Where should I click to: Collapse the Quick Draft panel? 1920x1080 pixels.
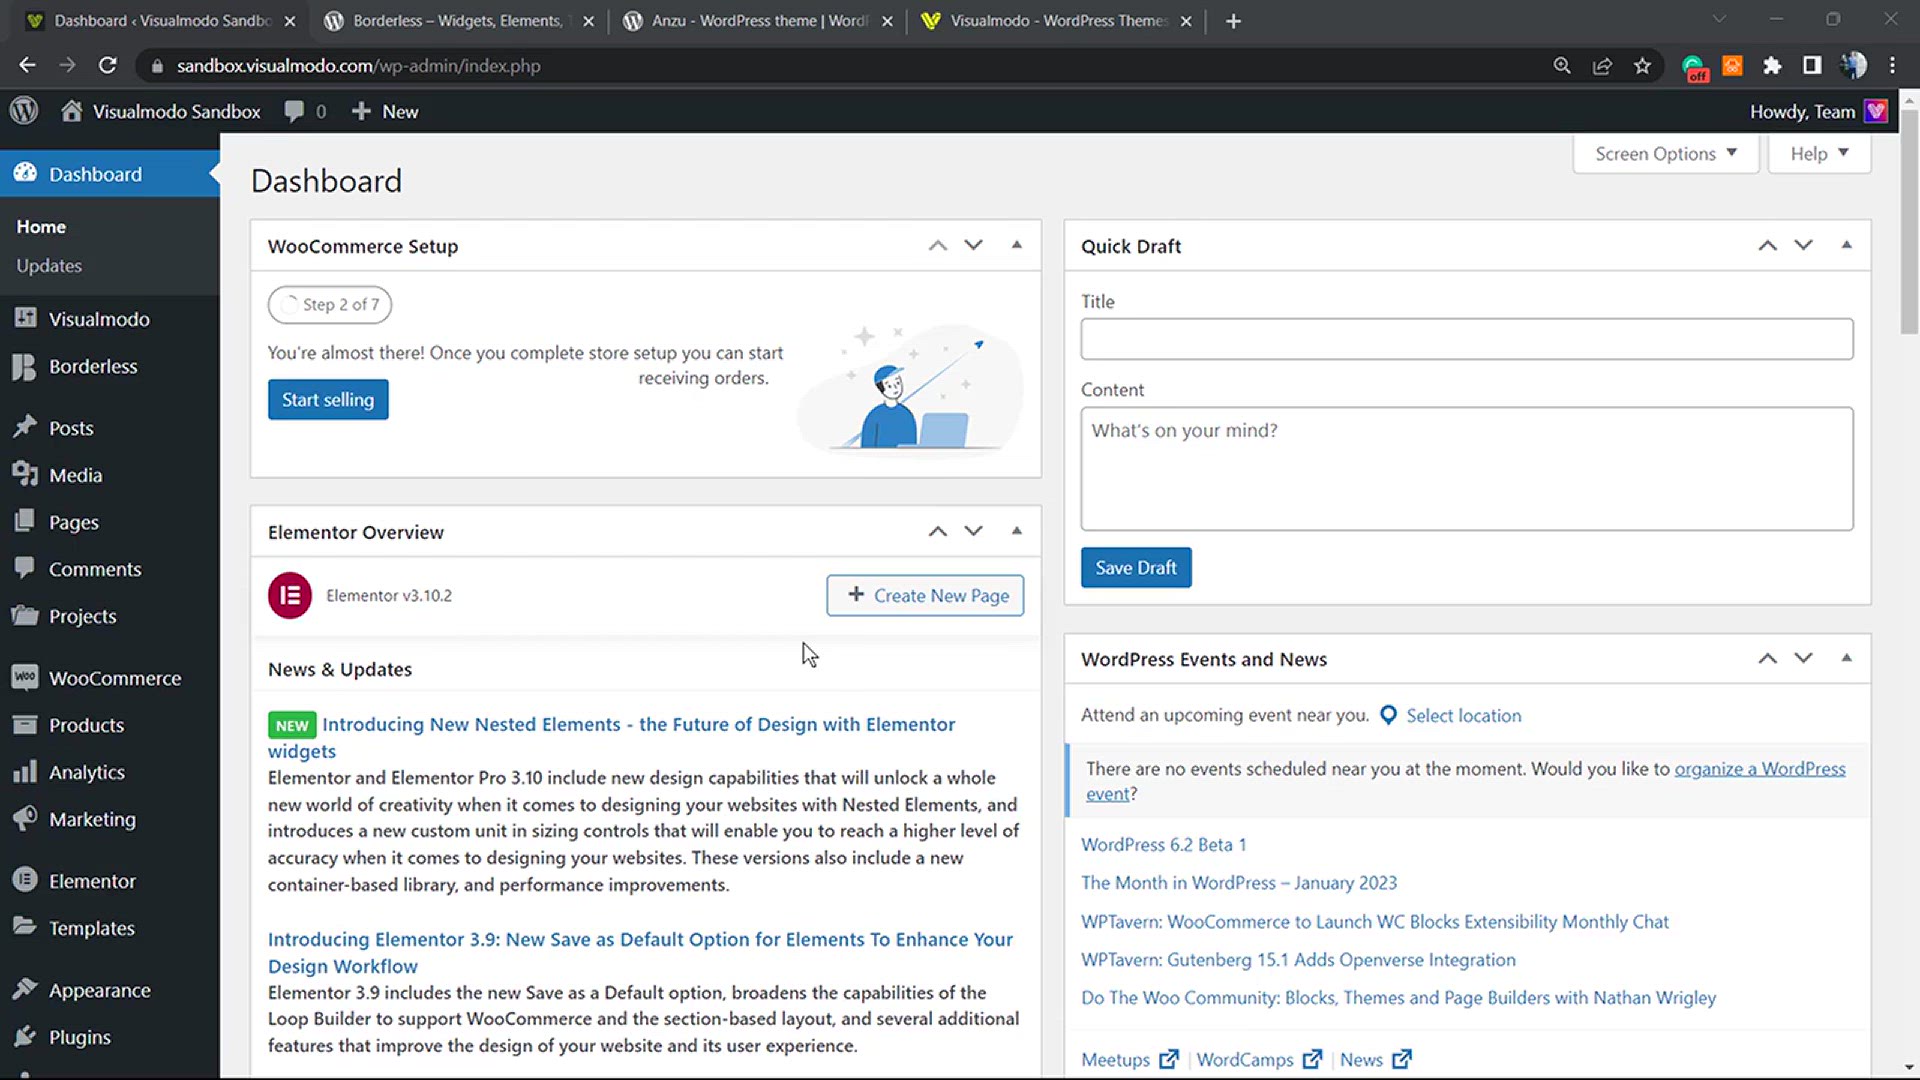coord(1846,245)
